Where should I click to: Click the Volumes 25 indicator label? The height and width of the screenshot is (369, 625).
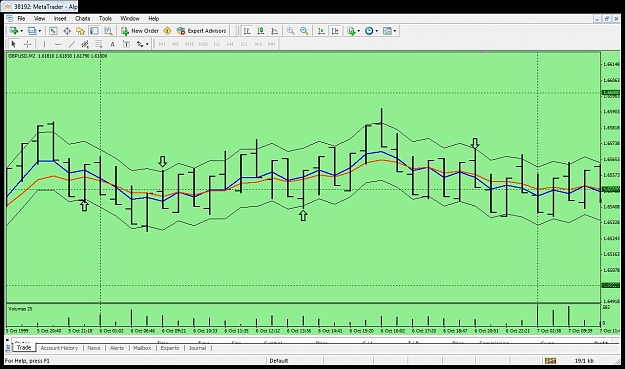[x=20, y=309]
